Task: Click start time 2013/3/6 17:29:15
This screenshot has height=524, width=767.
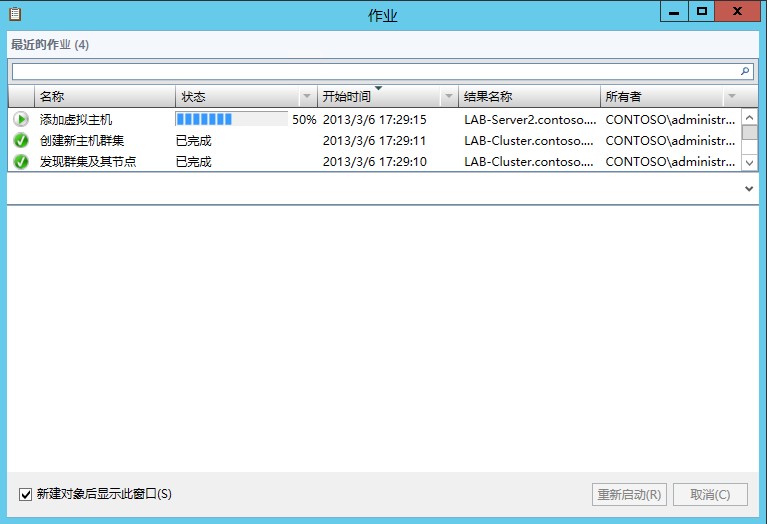Action: coord(375,119)
